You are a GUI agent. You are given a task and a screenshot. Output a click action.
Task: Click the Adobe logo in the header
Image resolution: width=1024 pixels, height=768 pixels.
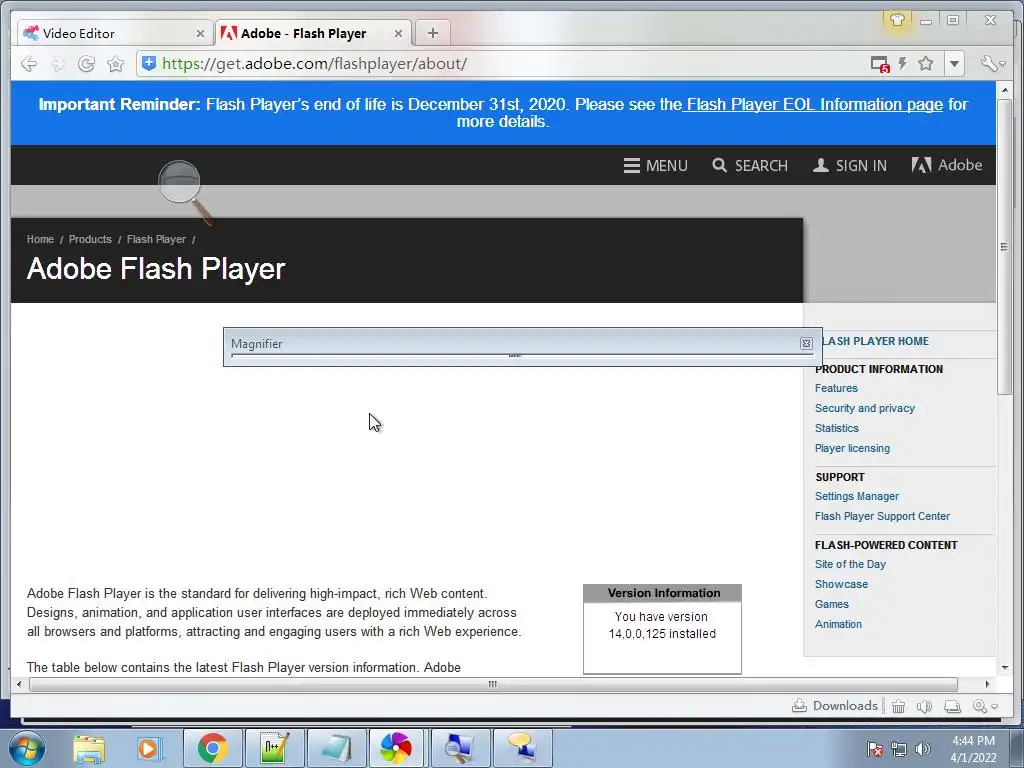pyautogui.click(x=946, y=165)
